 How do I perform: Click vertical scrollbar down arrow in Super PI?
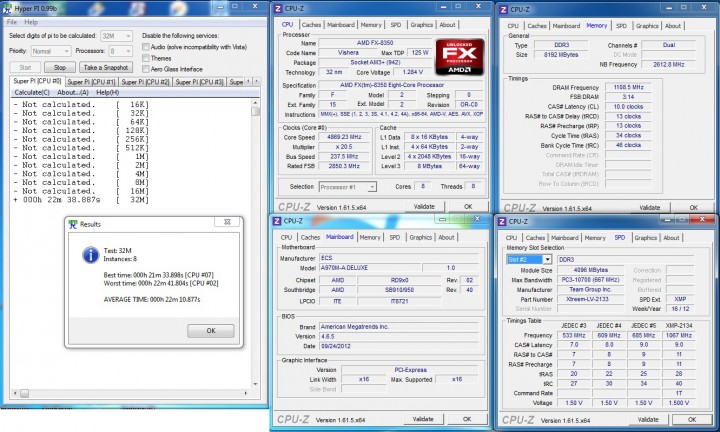click(x=255, y=384)
